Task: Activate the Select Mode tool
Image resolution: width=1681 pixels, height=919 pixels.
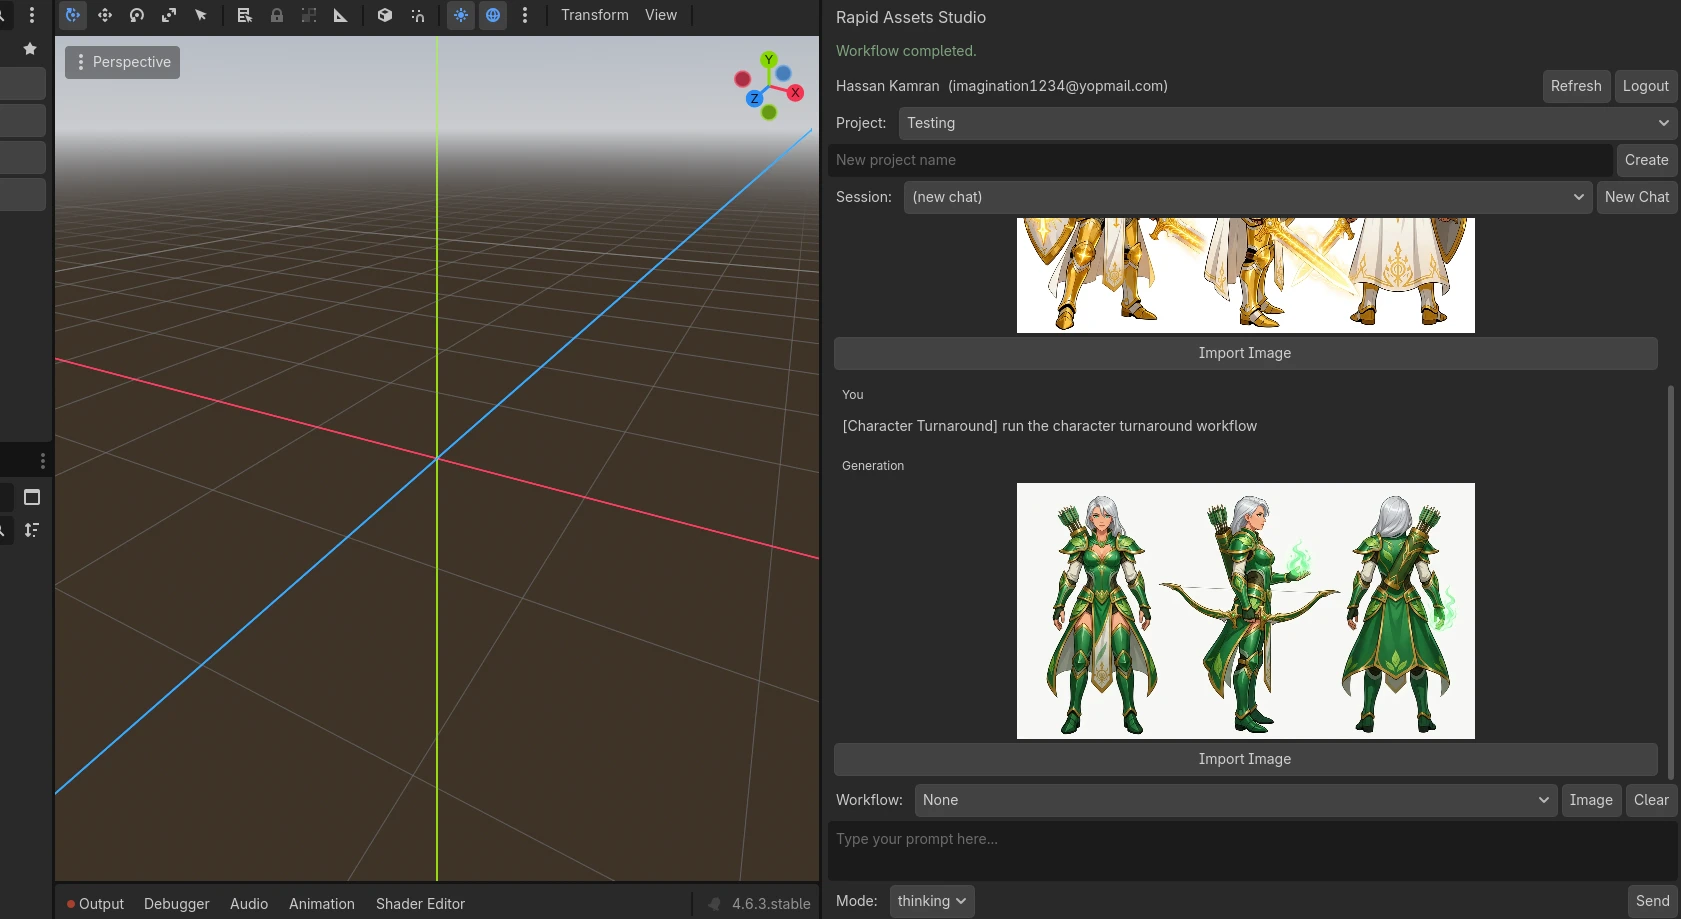Action: pos(73,15)
